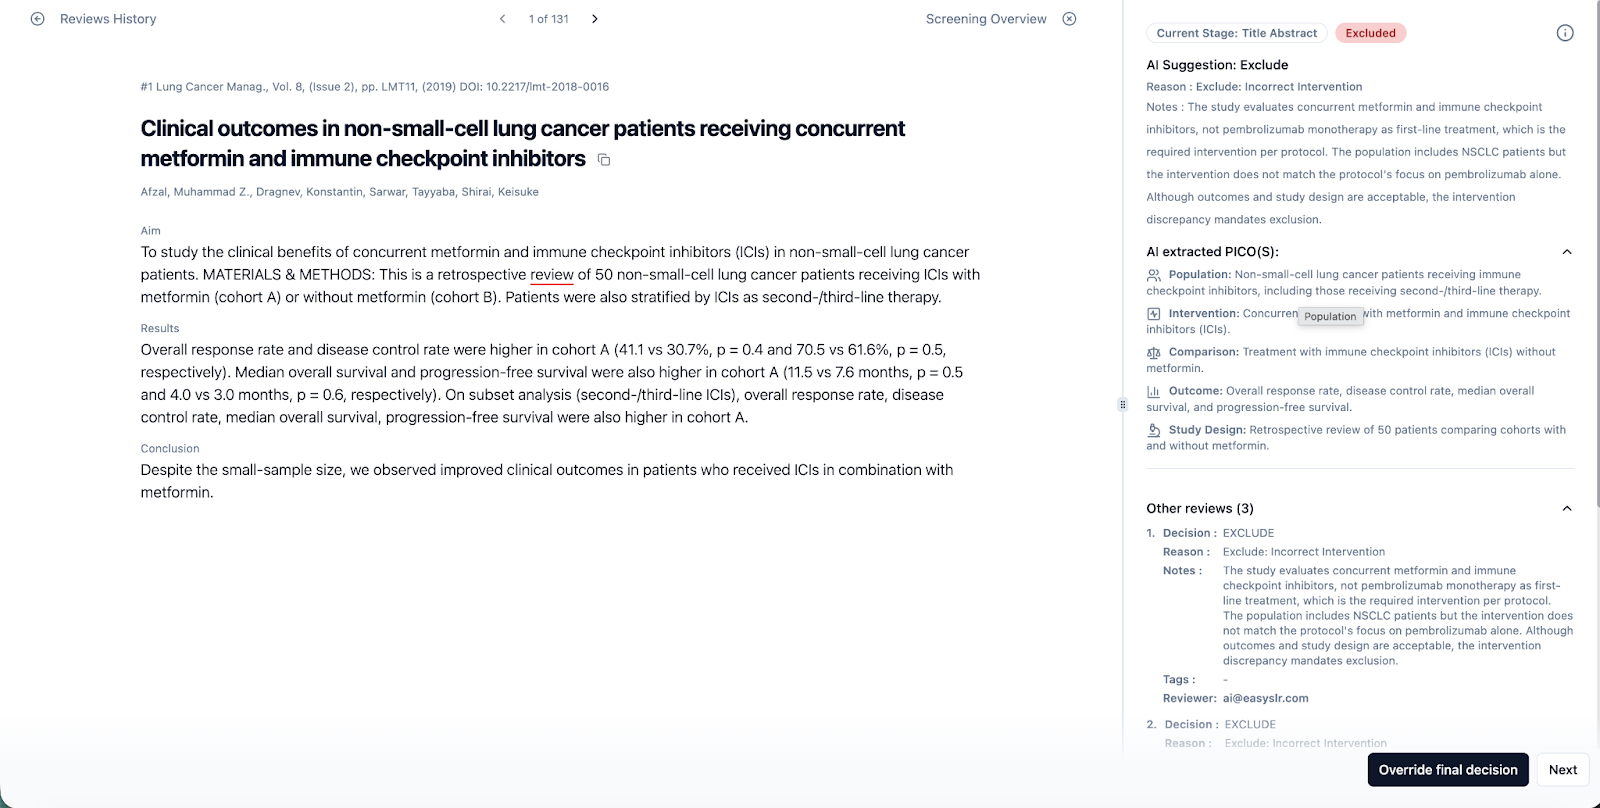Image resolution: width=1600 pixels, height=808 pixels.
Task: Click the Population PICO icon
Action: (1154, 275)
